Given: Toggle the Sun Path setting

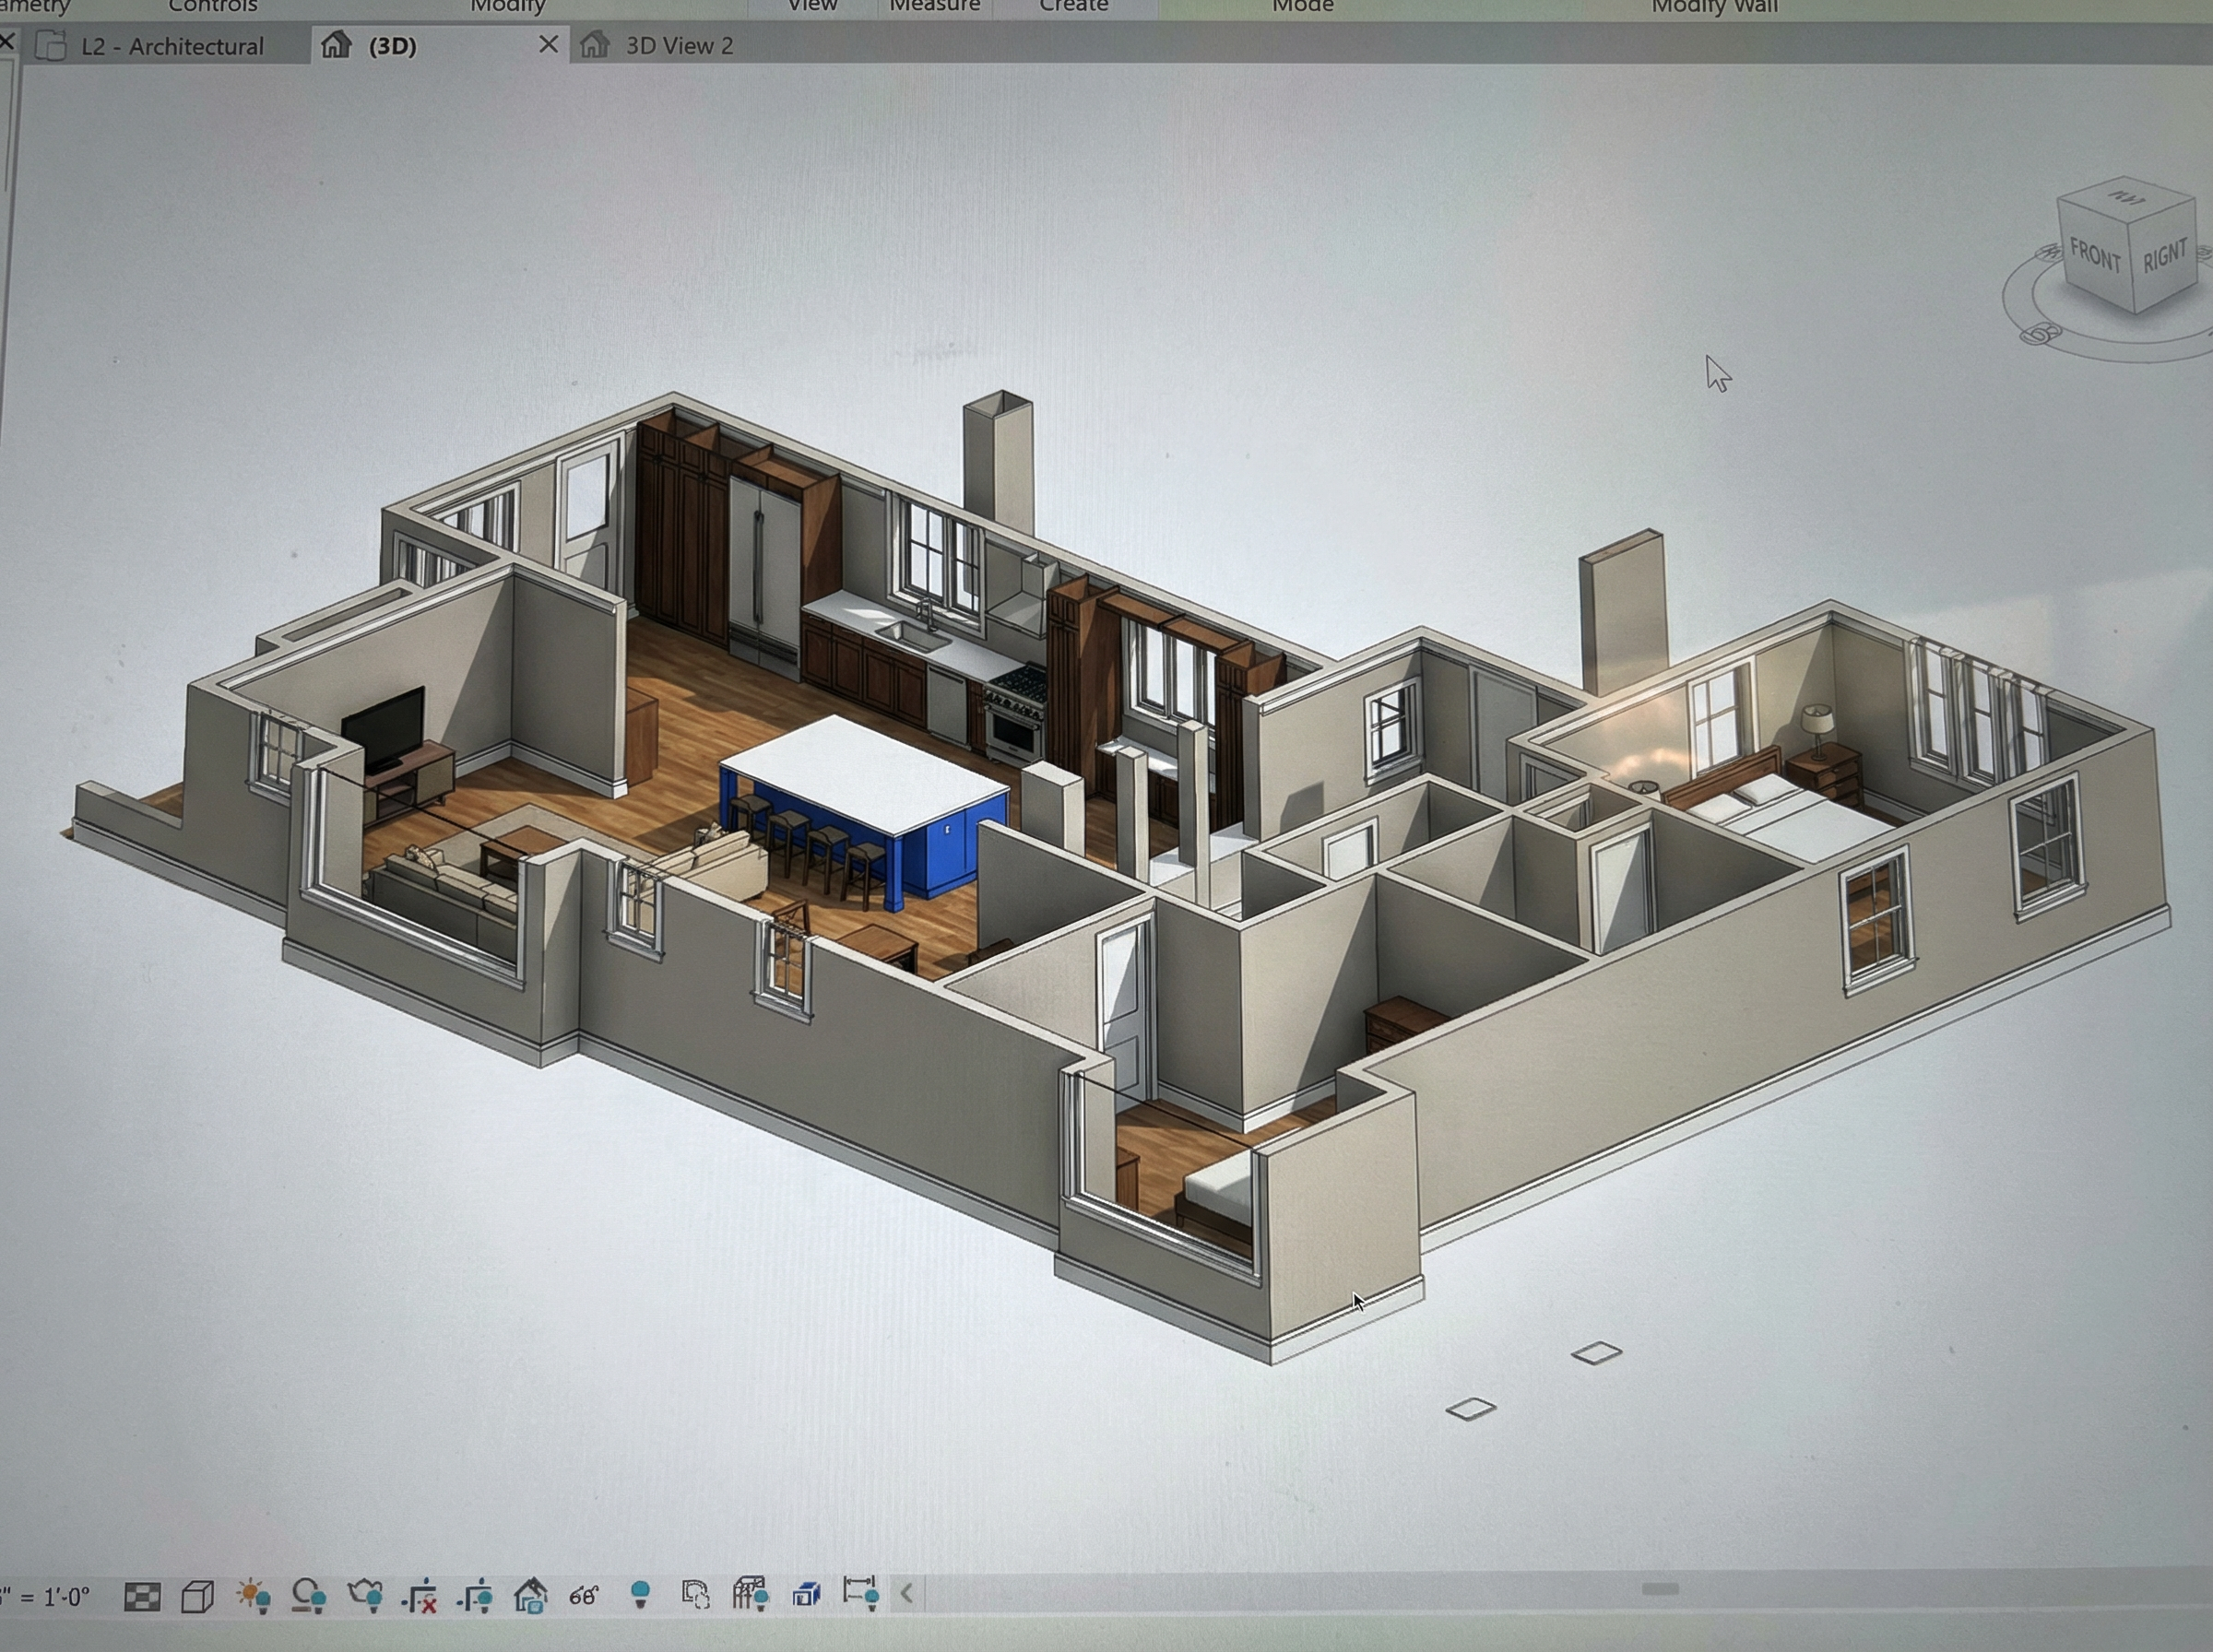Looking at the screenshot, I should pos(252,1596).
